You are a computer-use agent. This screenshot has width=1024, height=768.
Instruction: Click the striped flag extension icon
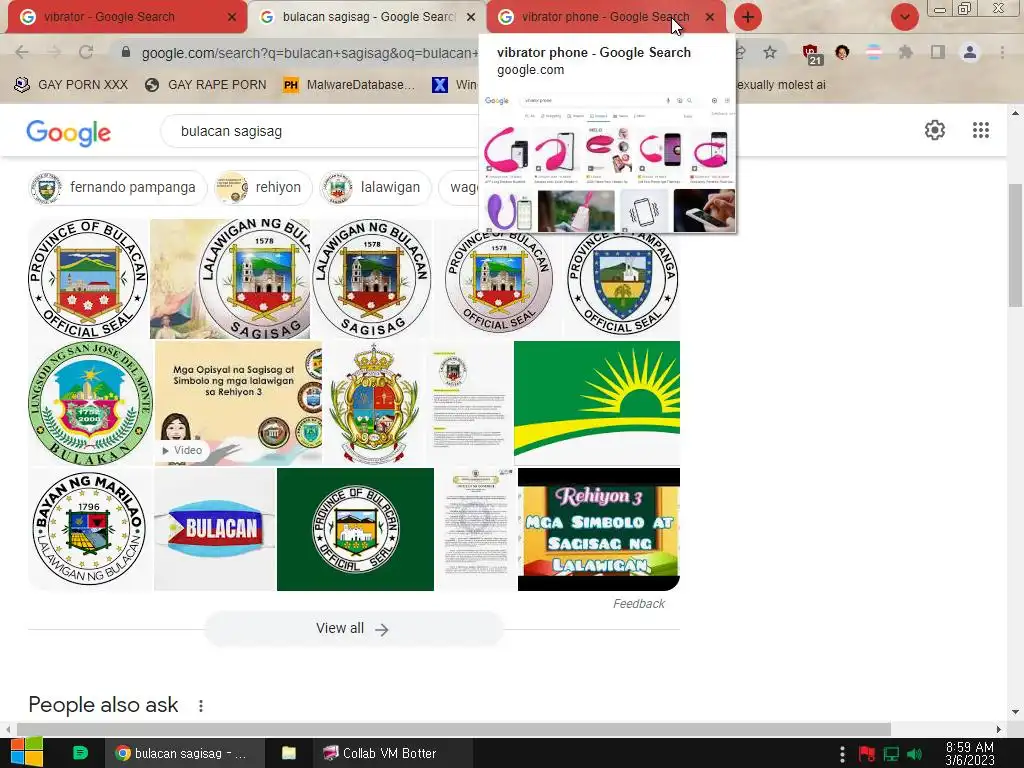873,52
